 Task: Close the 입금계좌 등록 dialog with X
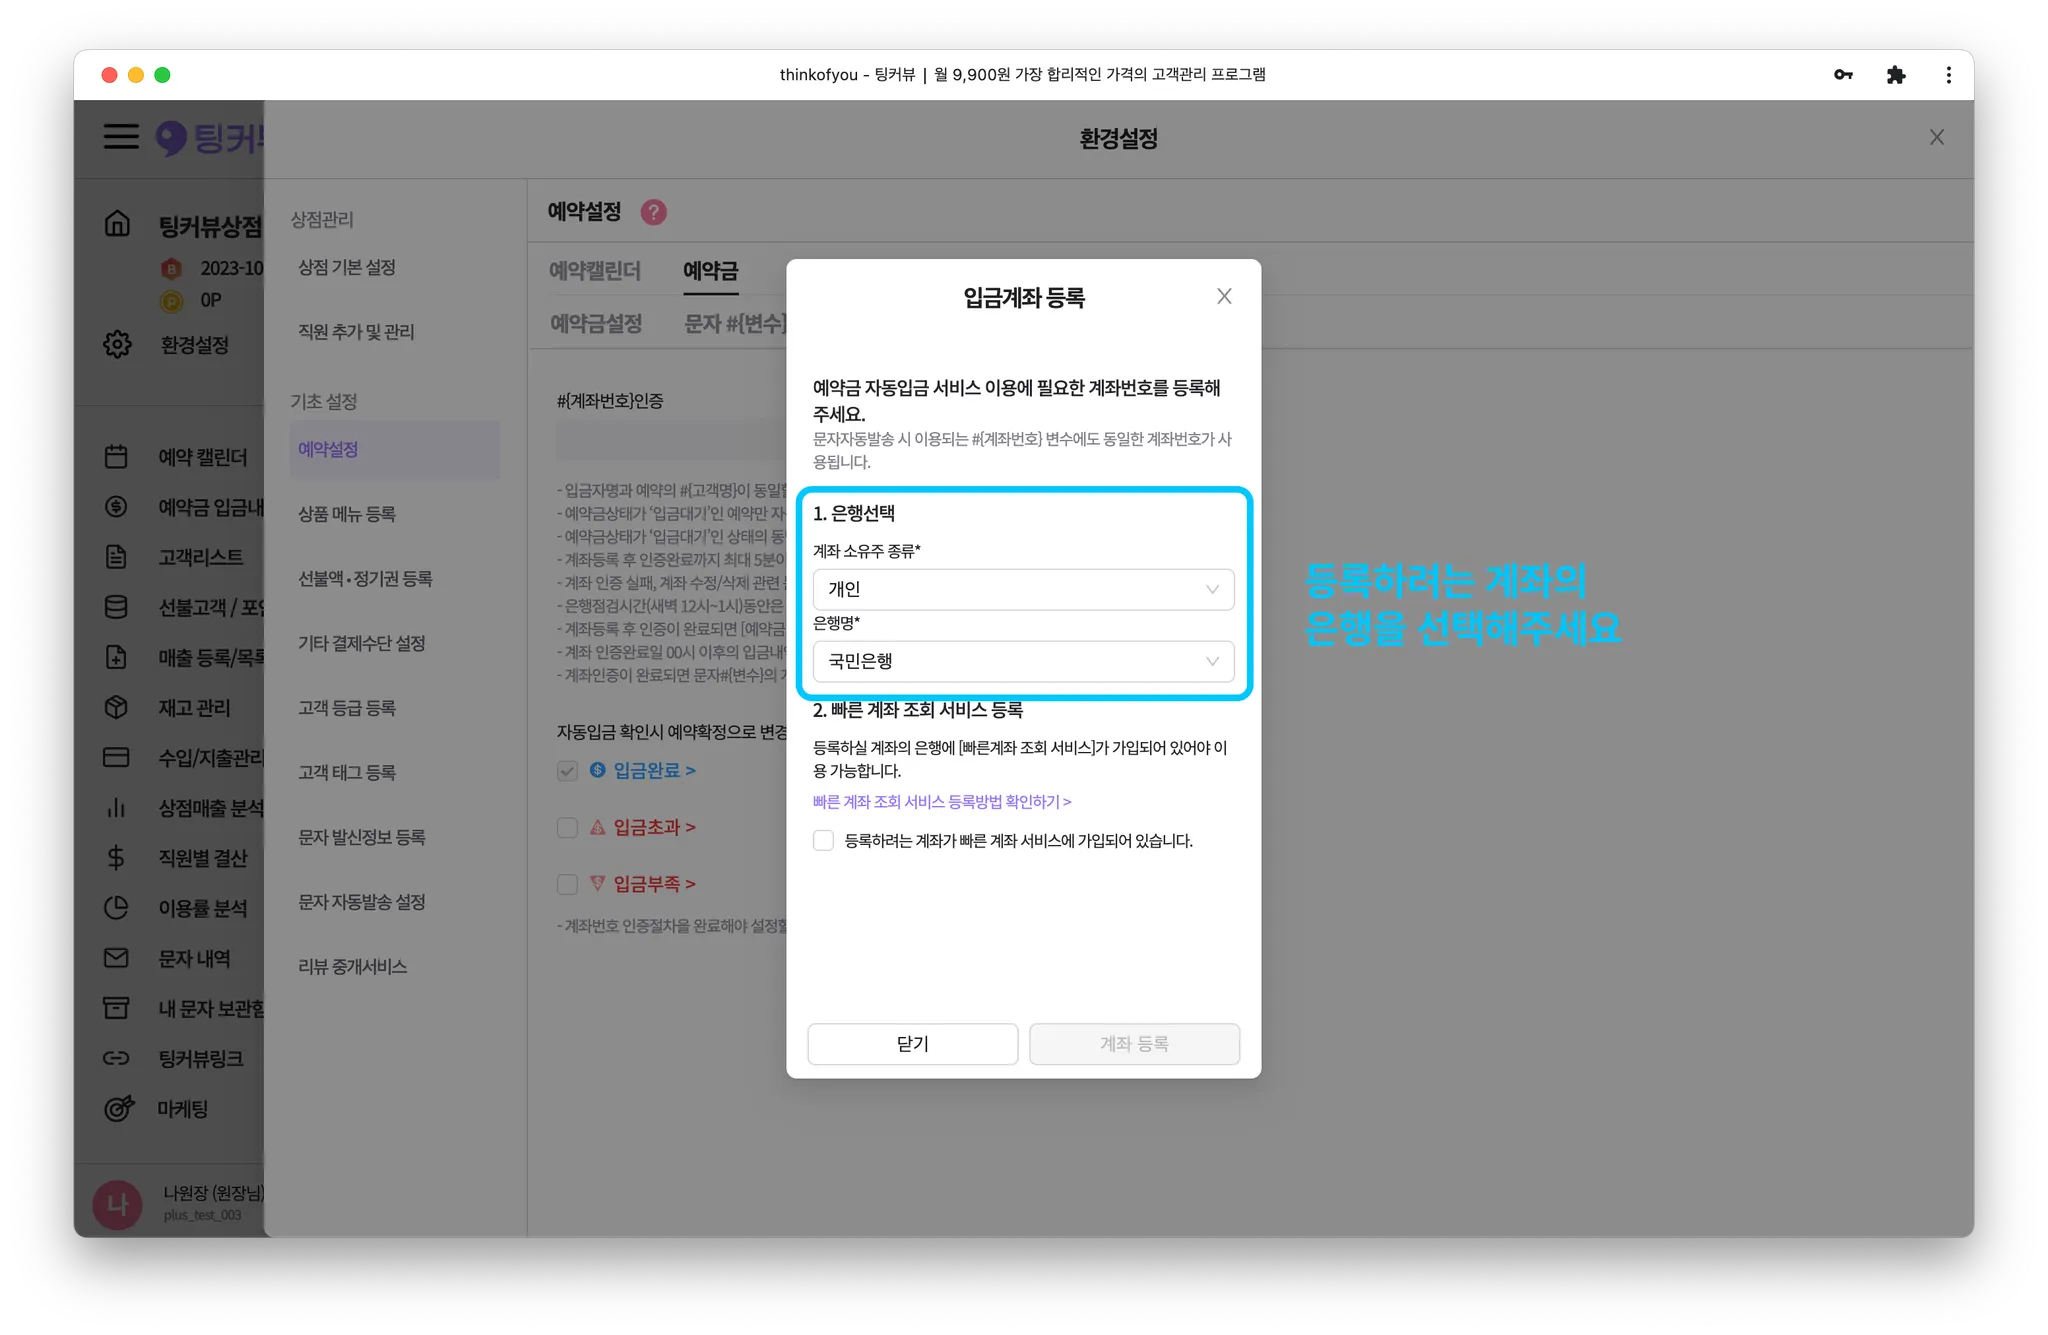pyautogui.click(x=1224, y=296)
